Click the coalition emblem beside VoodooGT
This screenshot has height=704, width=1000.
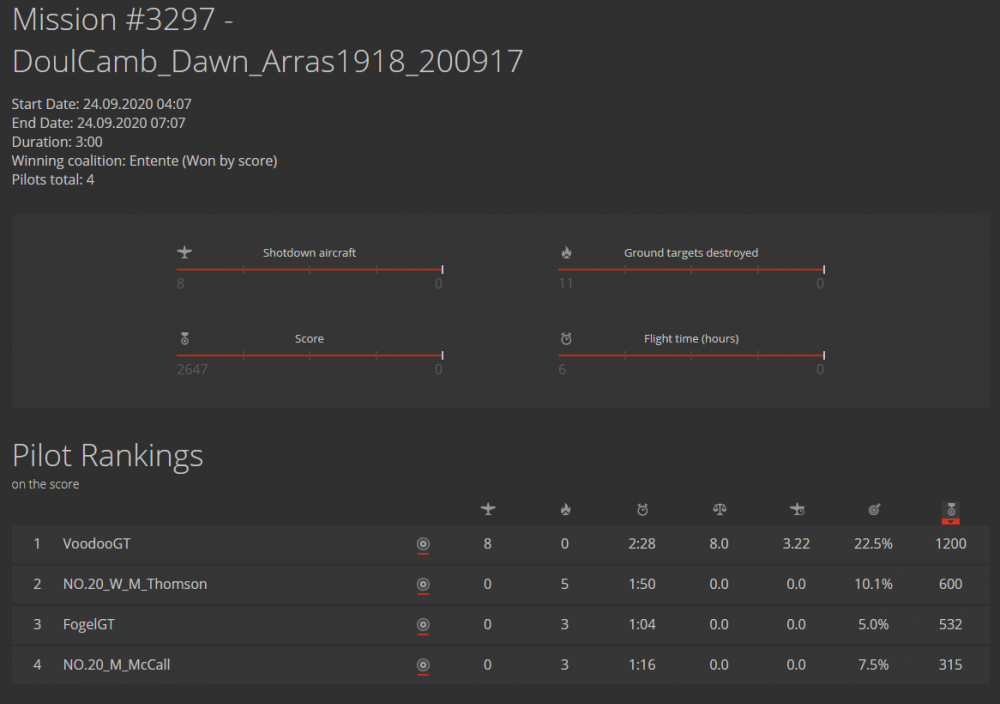tap(423, 544)
